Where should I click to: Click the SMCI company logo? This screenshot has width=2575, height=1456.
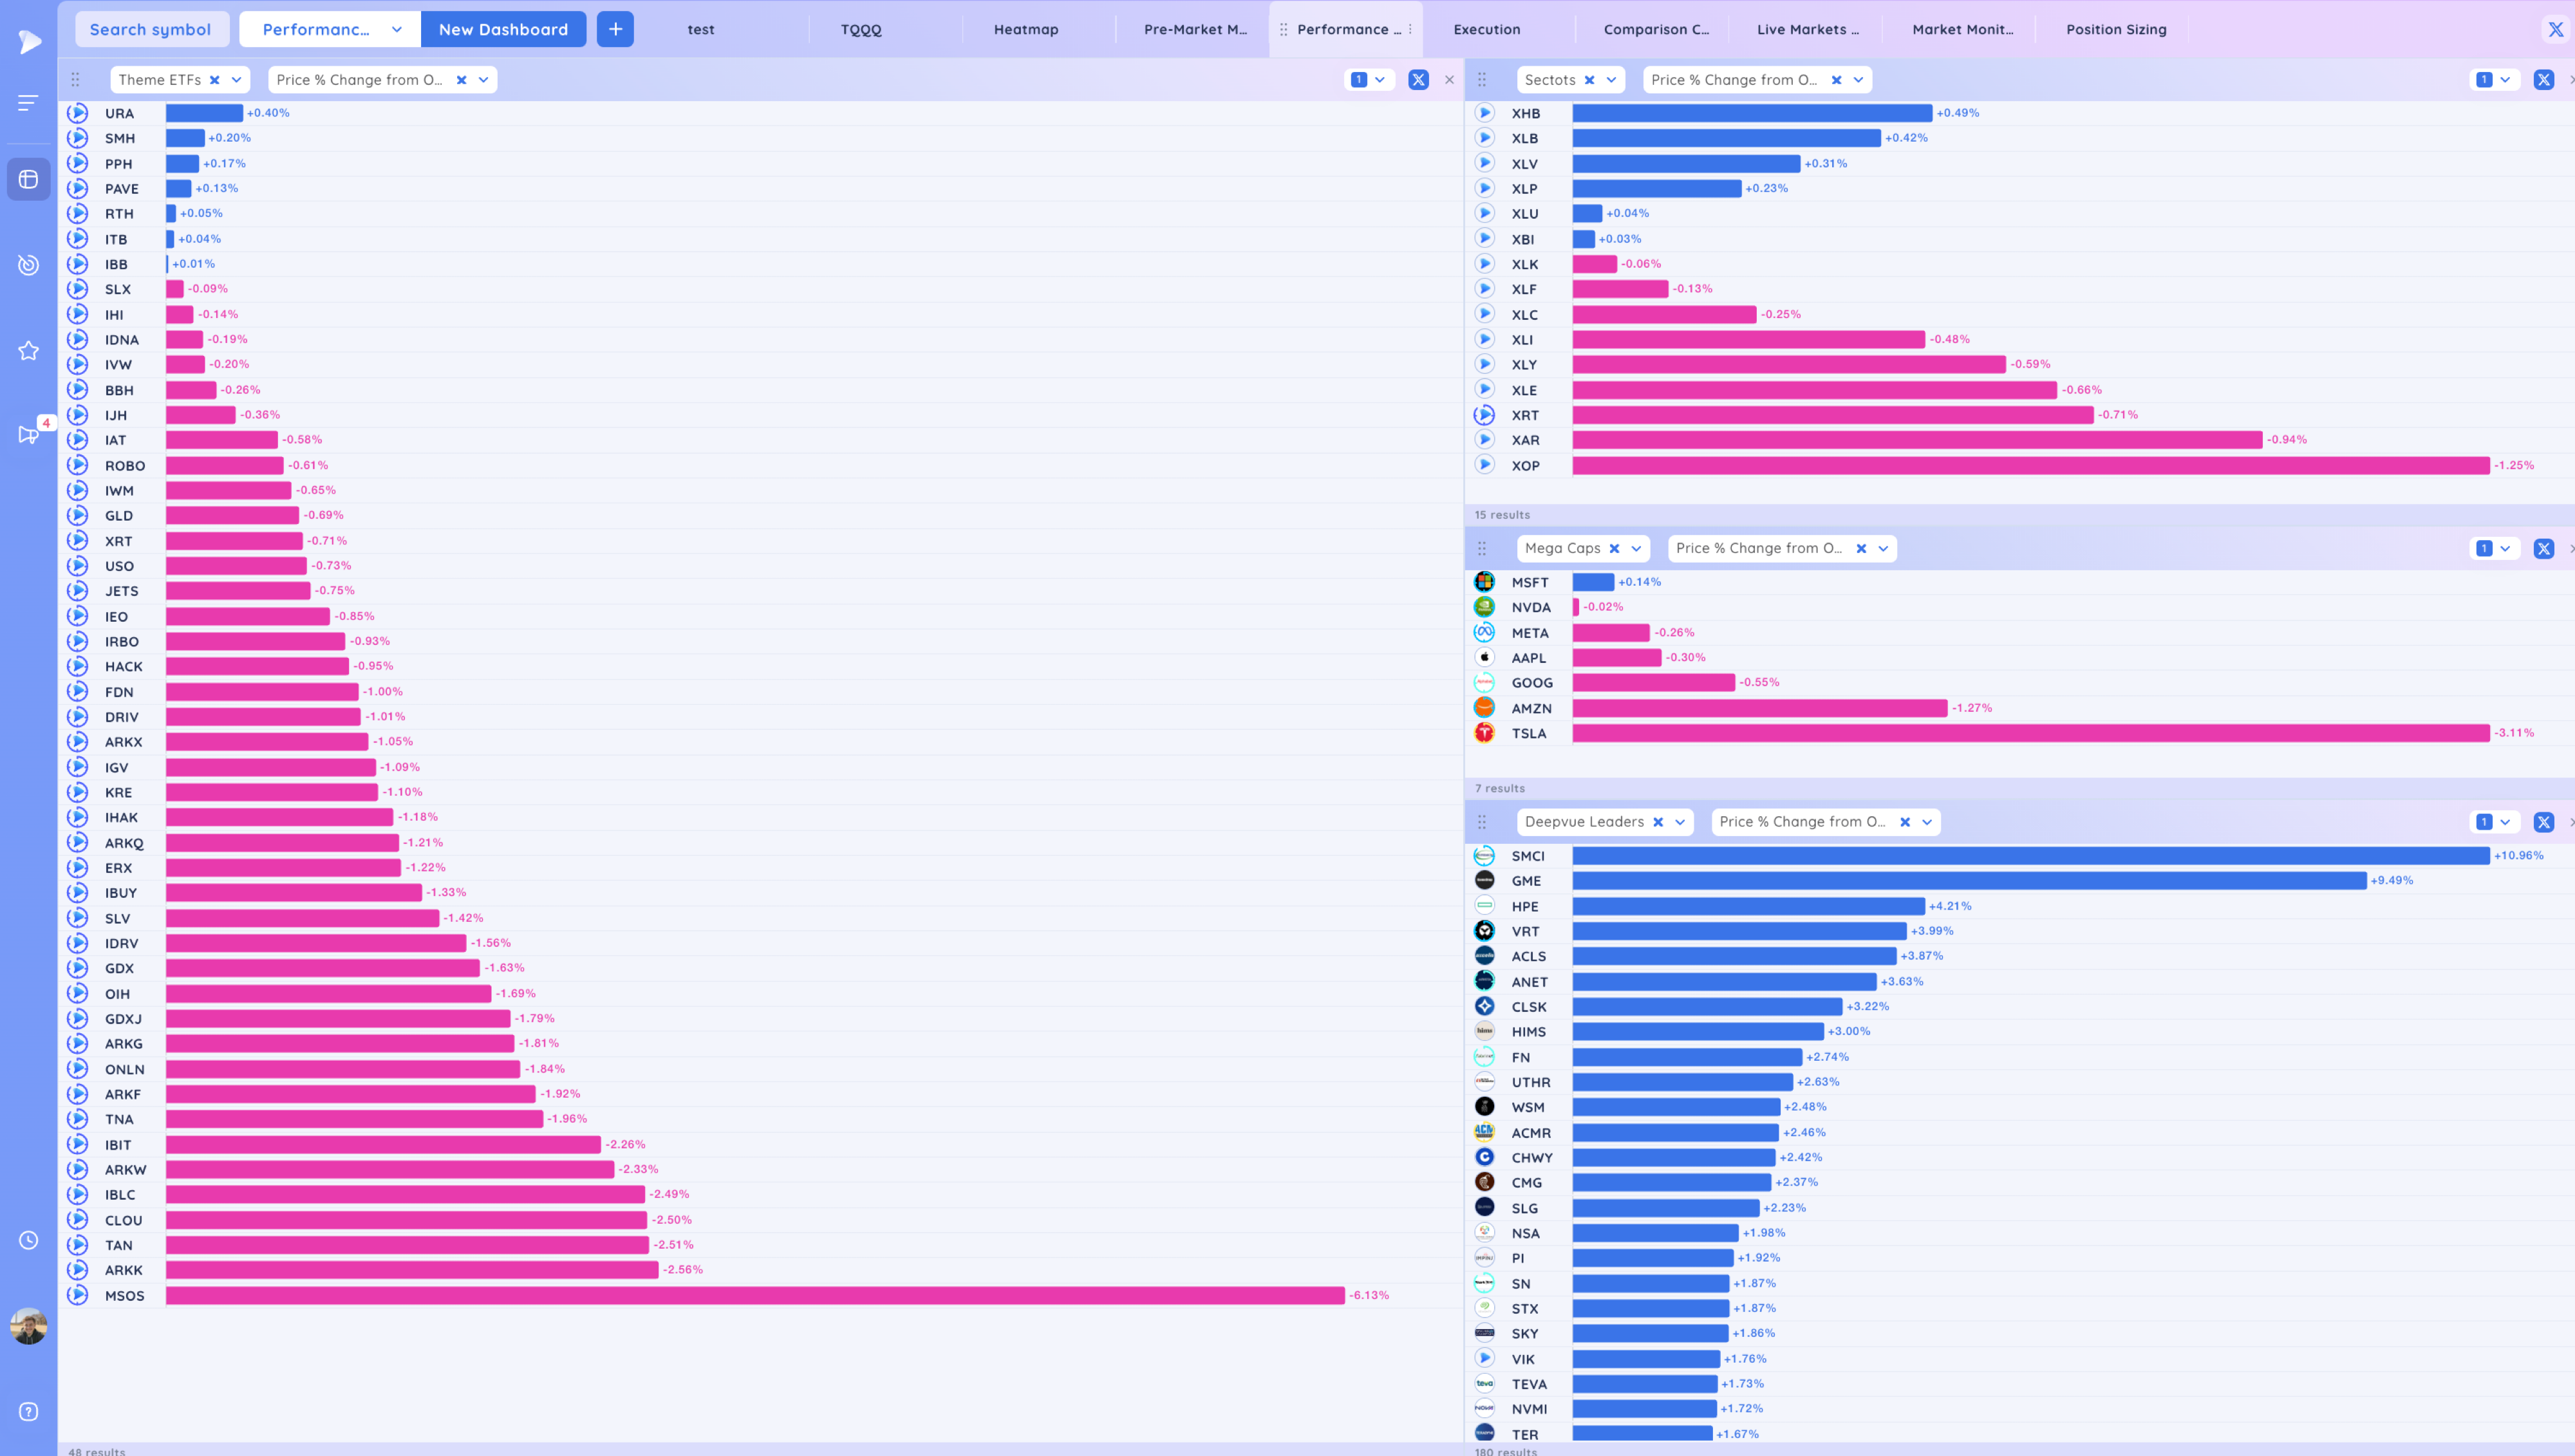tap(1484, 856)
